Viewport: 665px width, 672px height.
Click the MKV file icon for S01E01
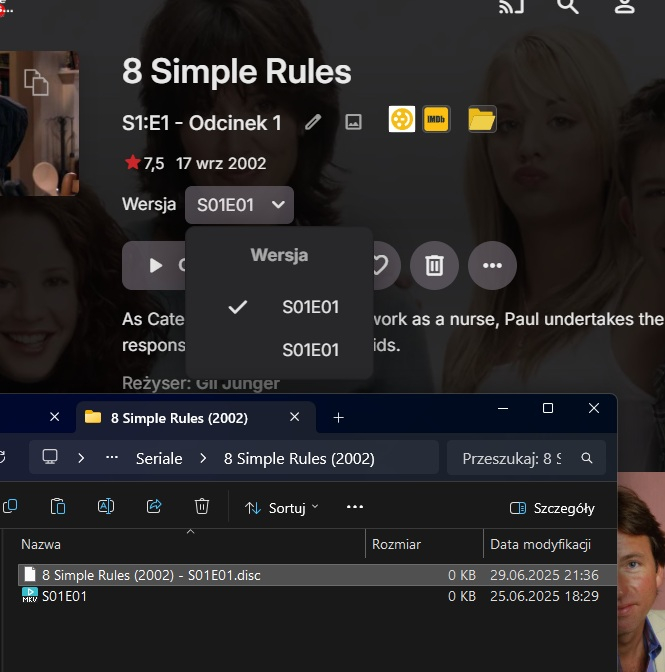[x=30, y=595]
